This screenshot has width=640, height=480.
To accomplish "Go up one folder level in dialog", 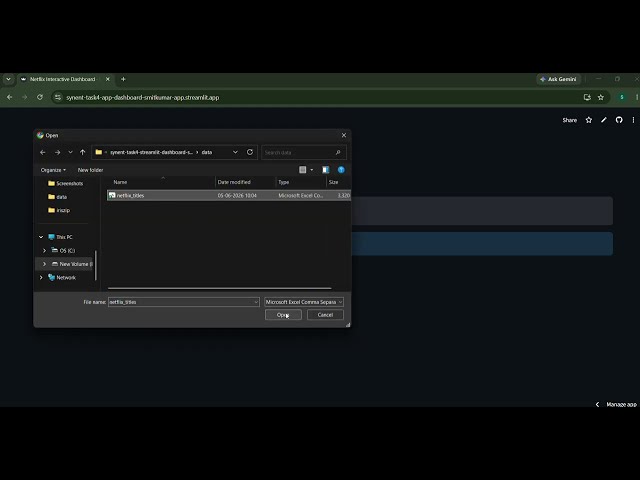I will [82, 152].
